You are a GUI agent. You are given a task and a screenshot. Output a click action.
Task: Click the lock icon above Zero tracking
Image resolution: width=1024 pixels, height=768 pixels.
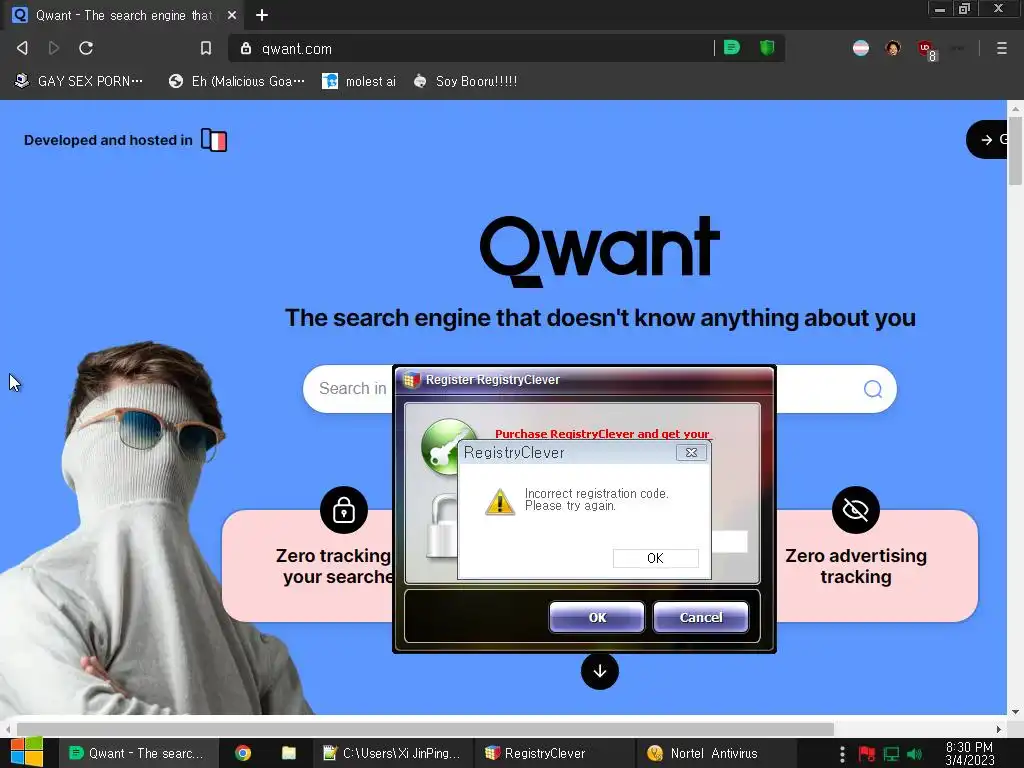(344, 510)
